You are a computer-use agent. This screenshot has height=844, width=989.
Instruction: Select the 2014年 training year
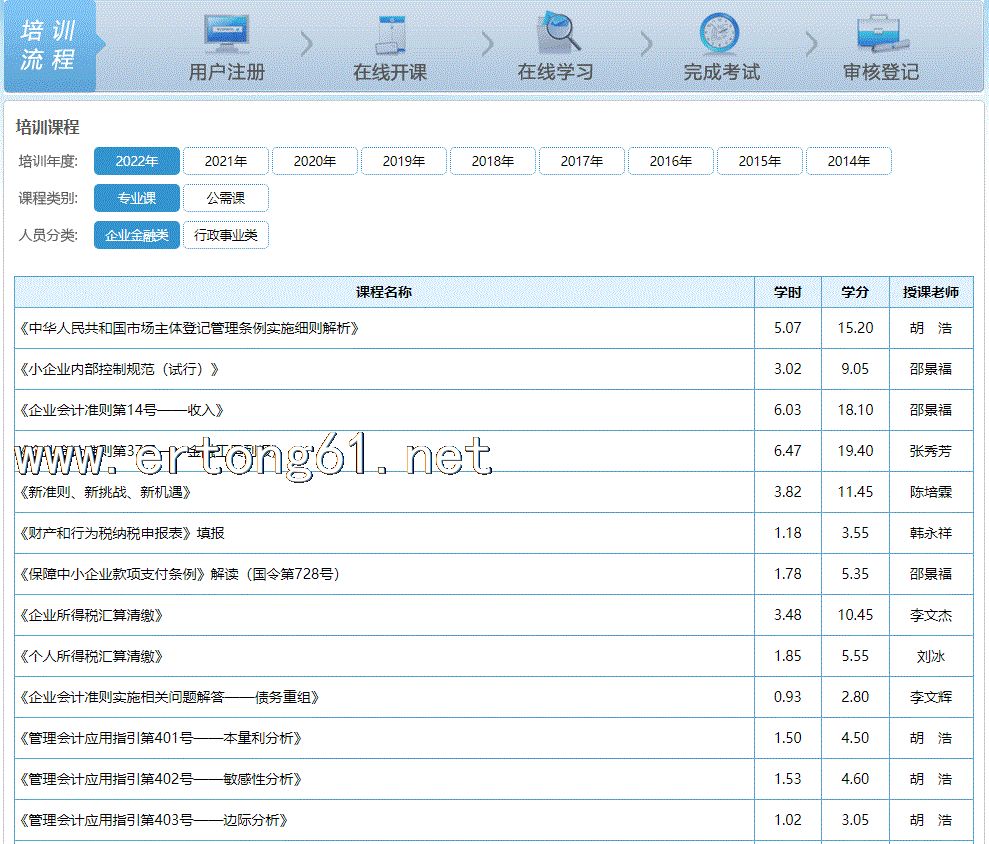coord(848,161)
